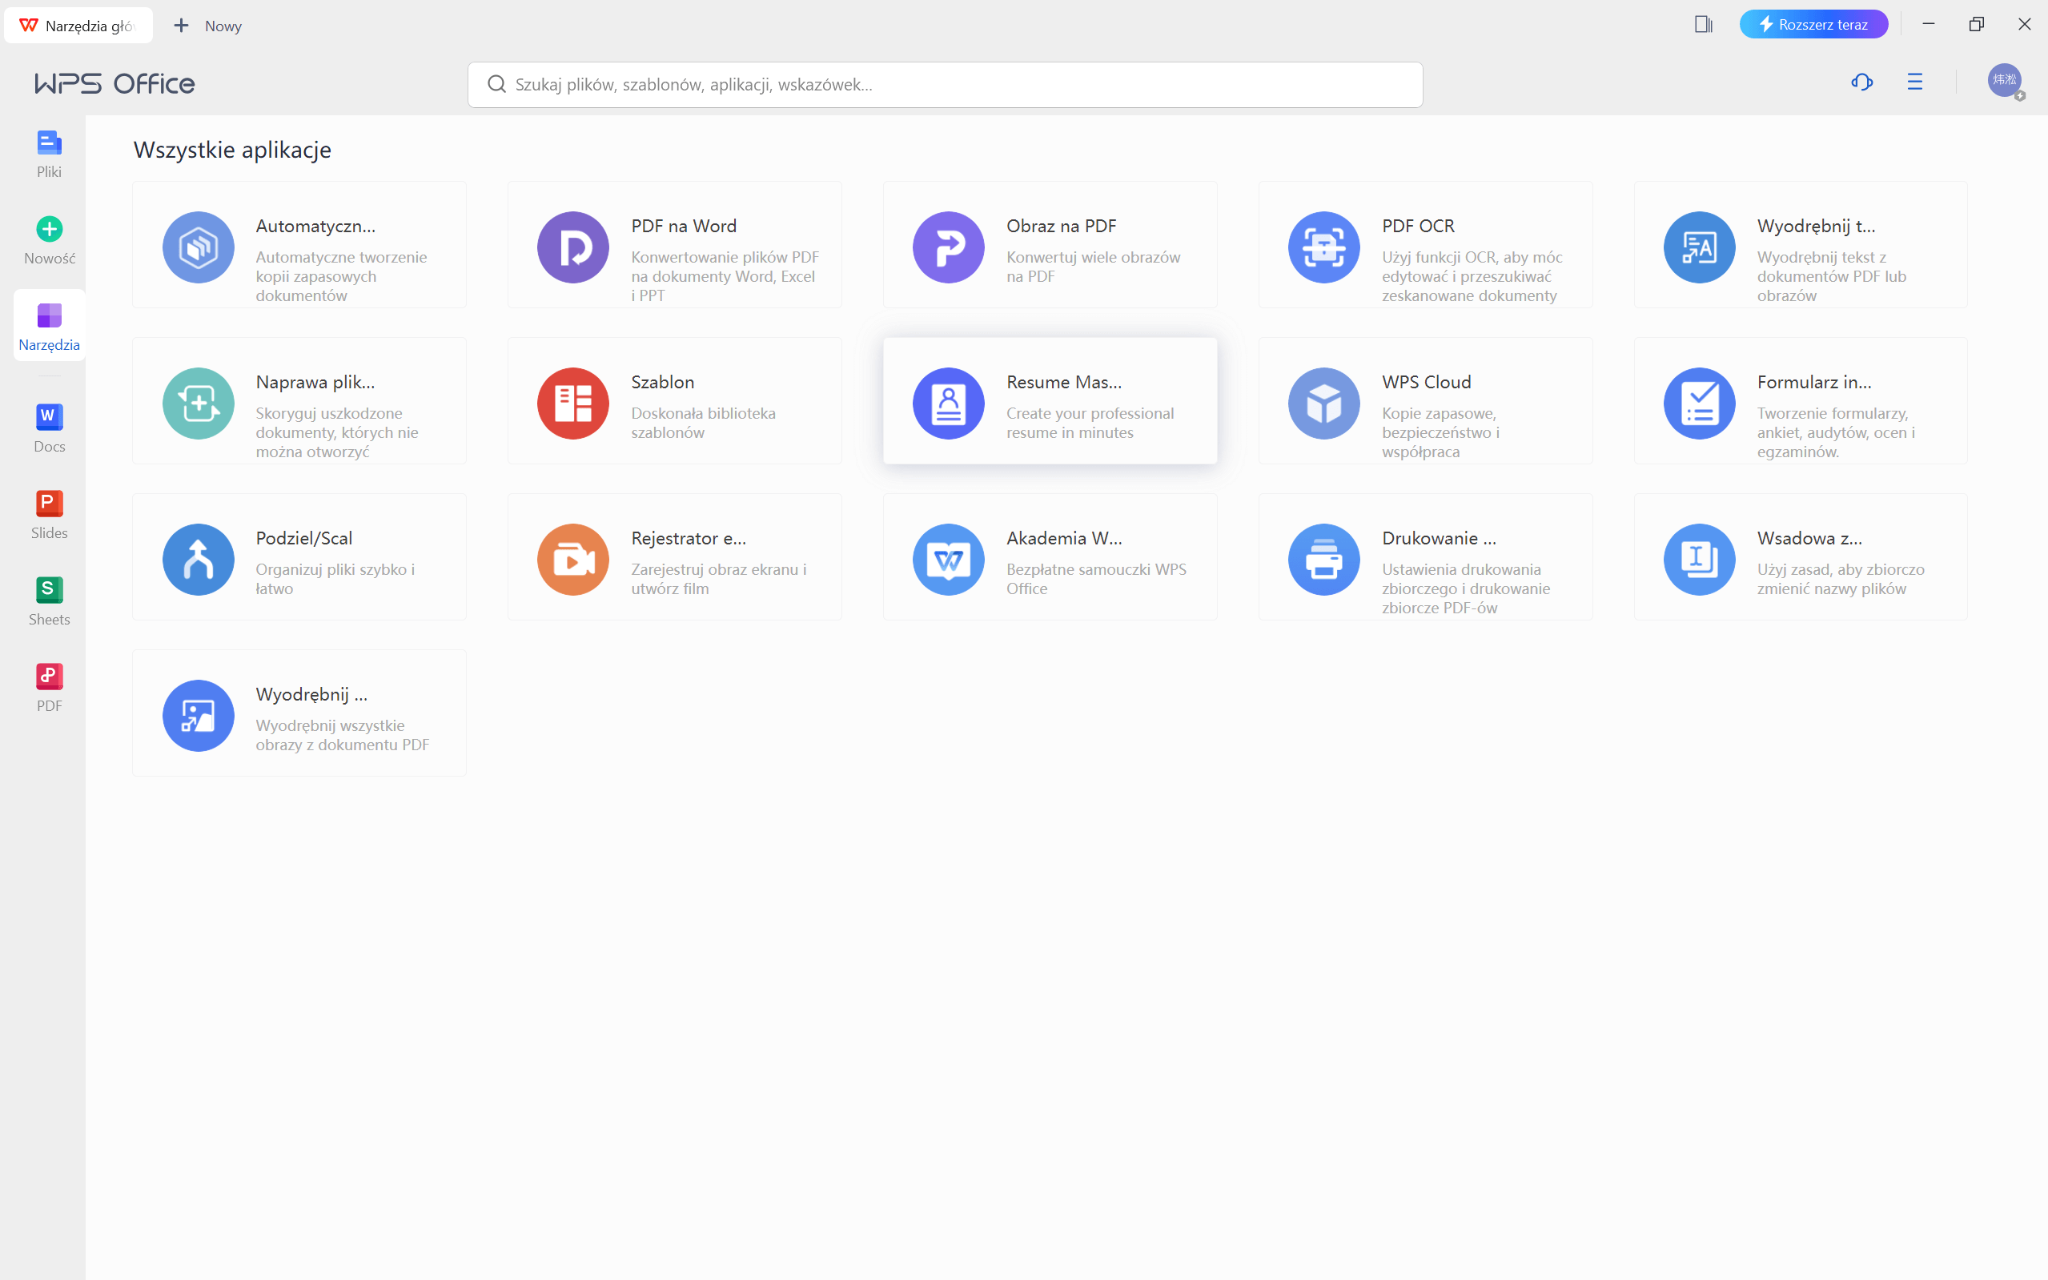Open Docs in the left sidebar
The image size is (2048, 1280).
(49, 428)
